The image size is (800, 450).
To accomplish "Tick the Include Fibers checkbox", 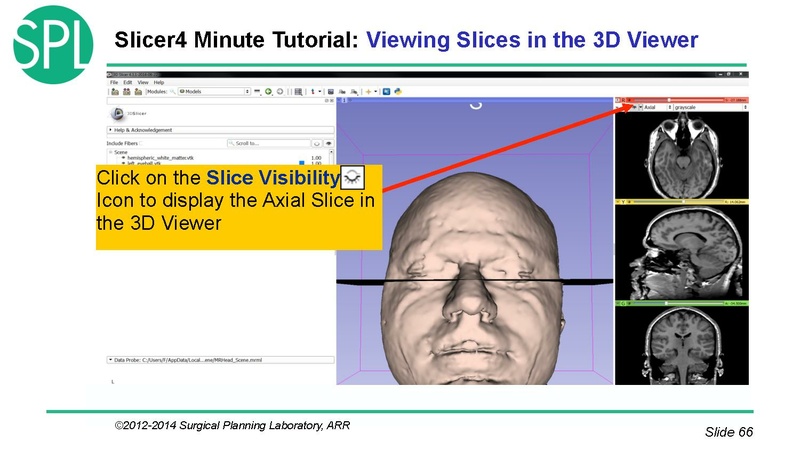I will 141,143.
